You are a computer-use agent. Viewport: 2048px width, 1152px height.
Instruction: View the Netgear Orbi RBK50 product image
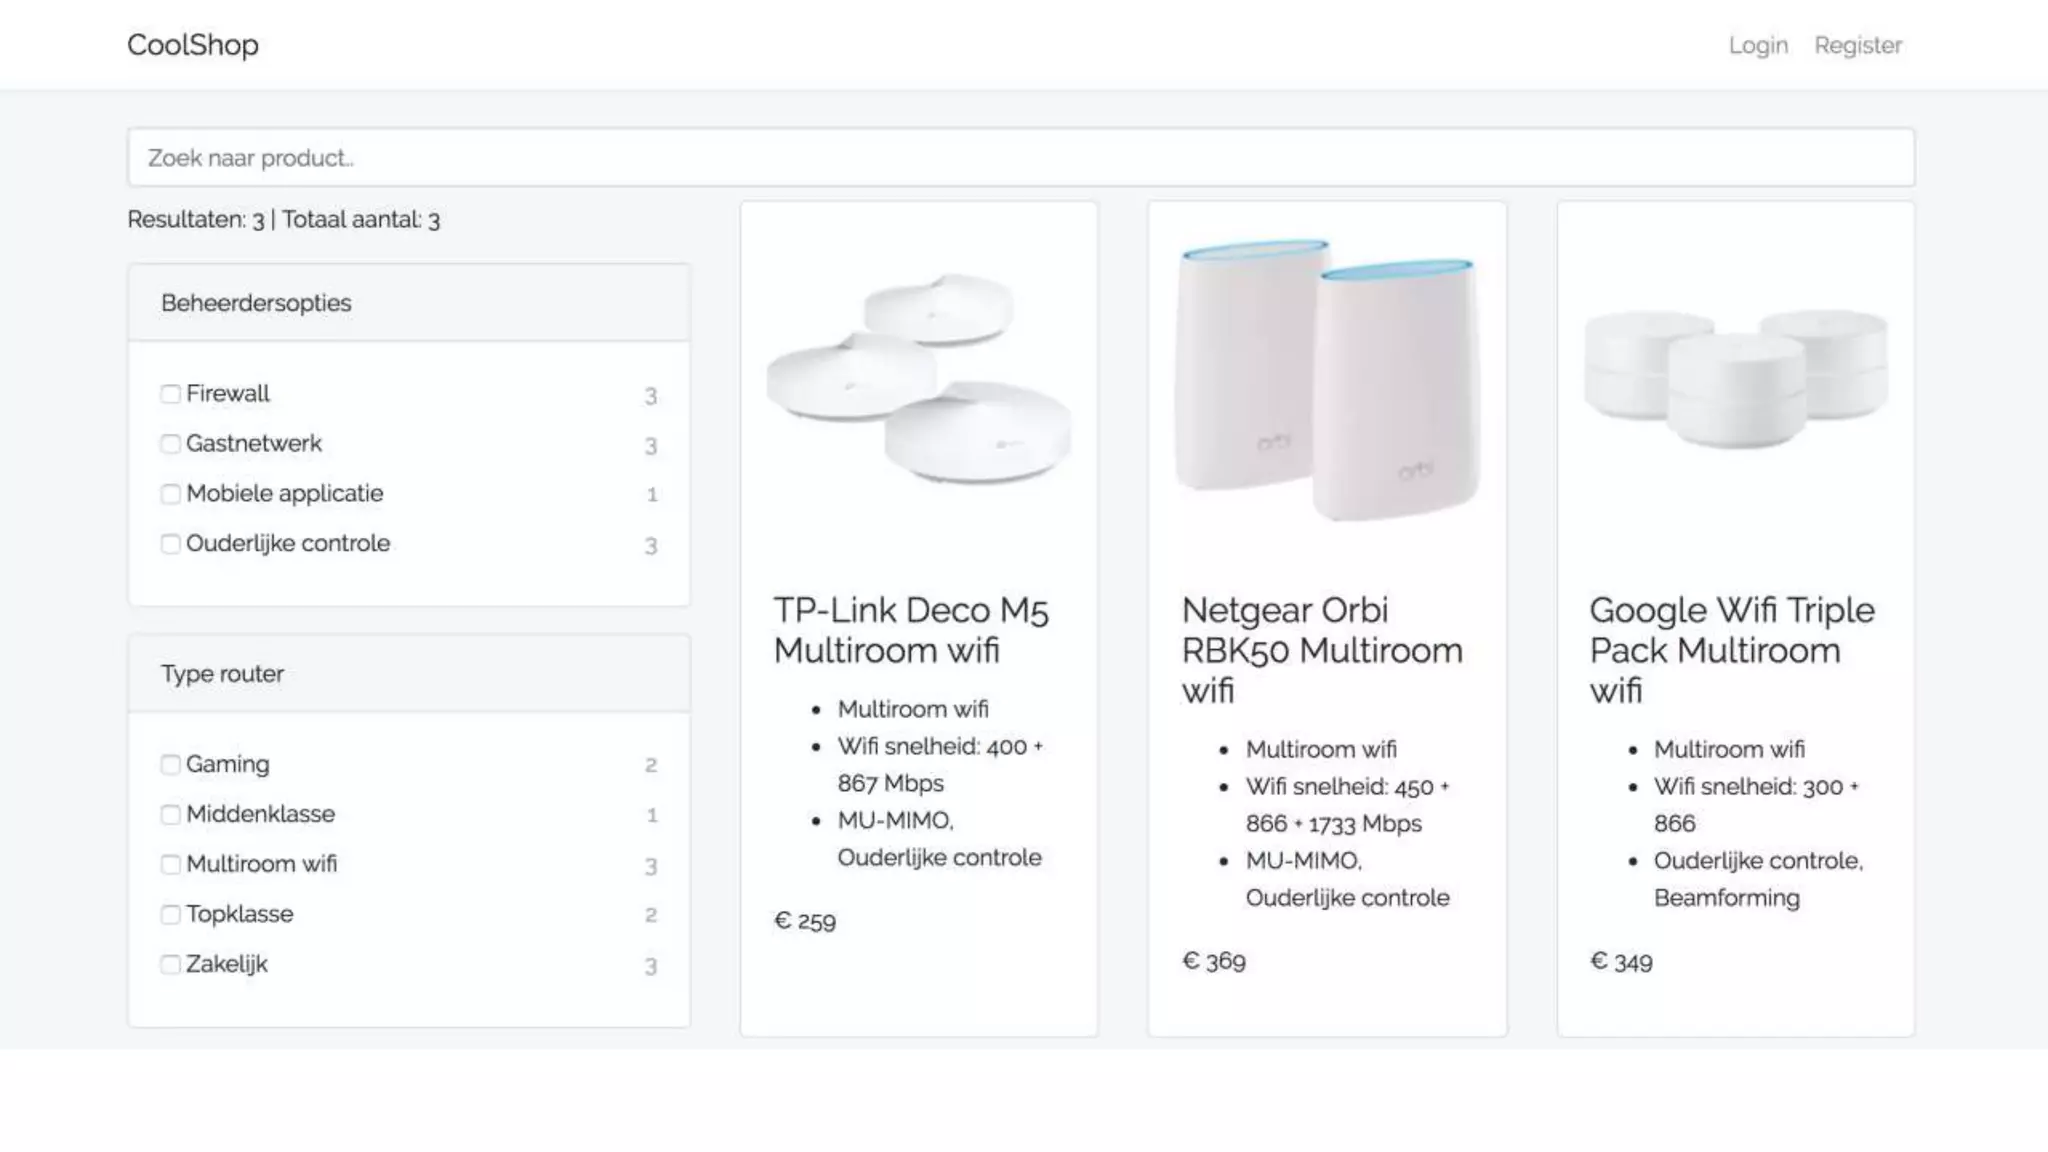coord(1327,380)
